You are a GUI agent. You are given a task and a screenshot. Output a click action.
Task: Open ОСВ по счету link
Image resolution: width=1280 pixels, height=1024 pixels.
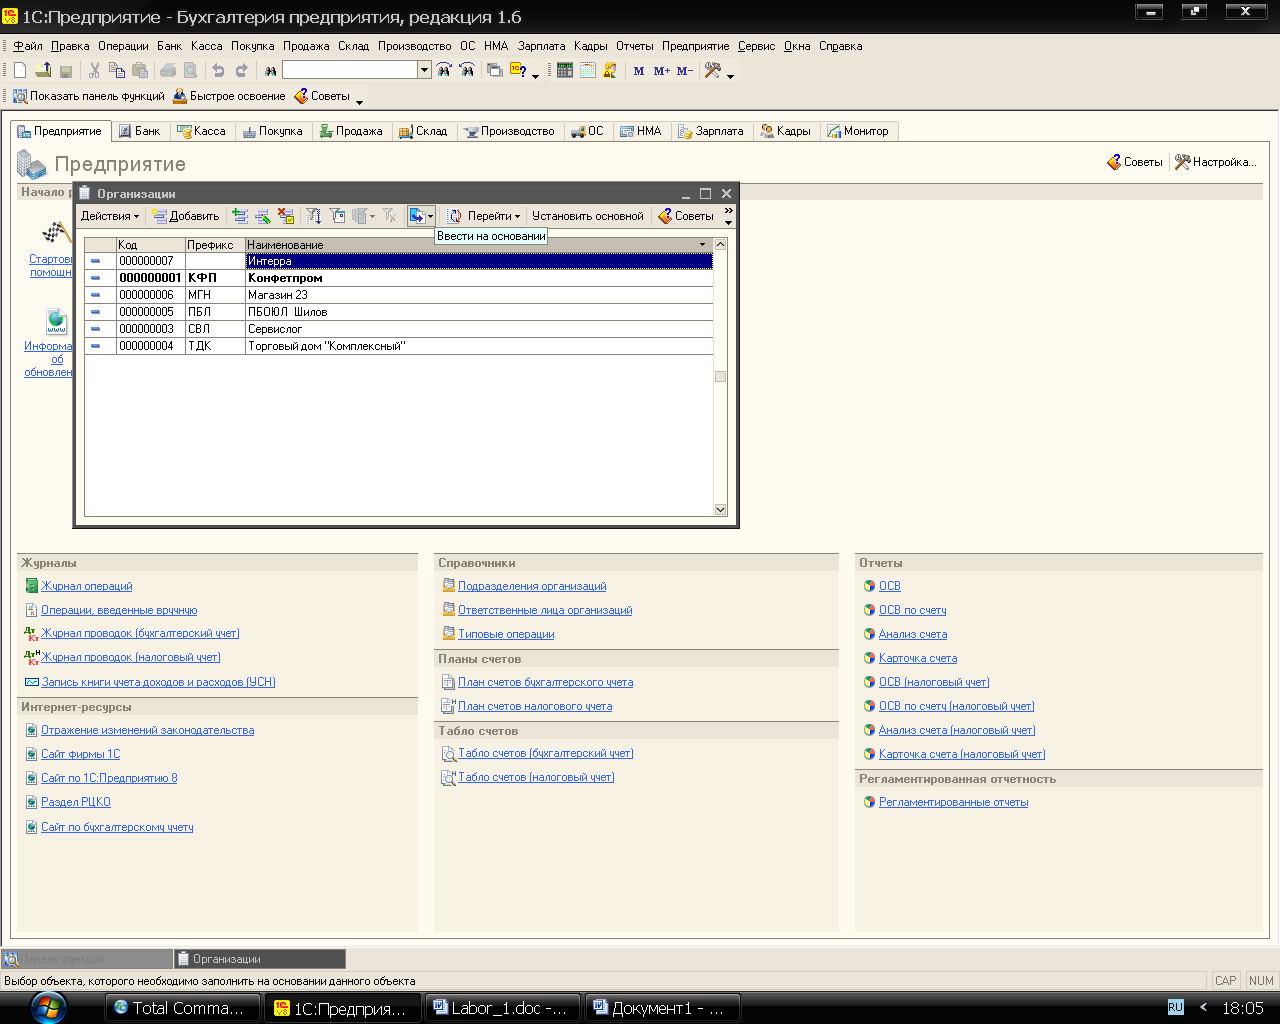point(912,610)
